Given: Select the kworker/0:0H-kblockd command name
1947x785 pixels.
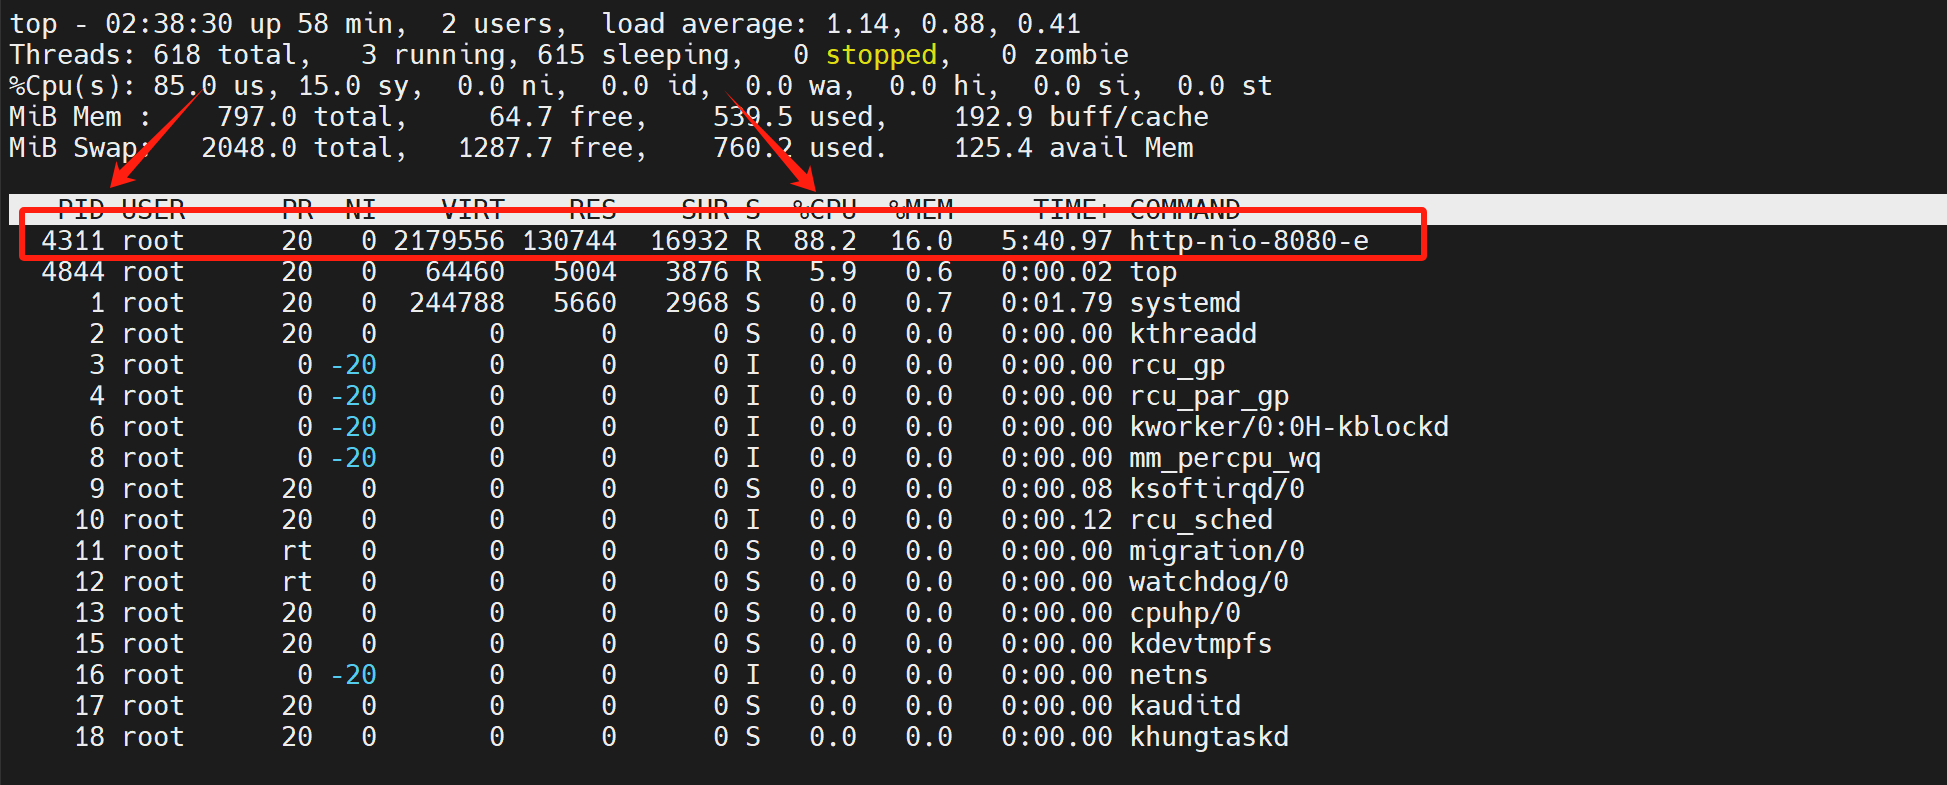Looking at the screenshot, I should (x=1289, y=427).
